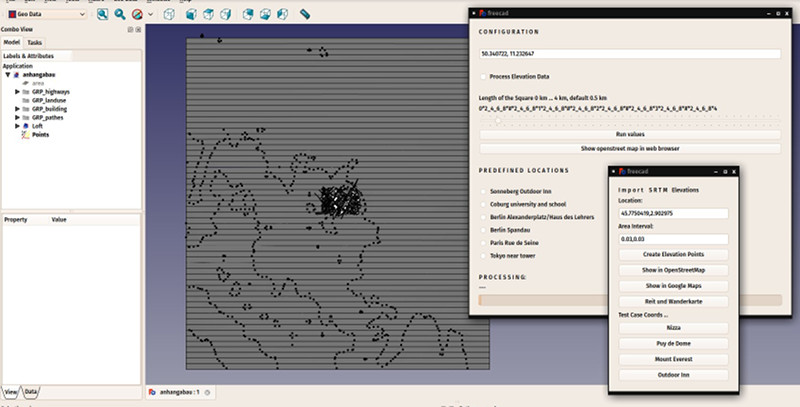This screenshot has width=800, height=407.
Task: Click the Fit Selection magnifier icon
Action: click(x=121, y=15)
